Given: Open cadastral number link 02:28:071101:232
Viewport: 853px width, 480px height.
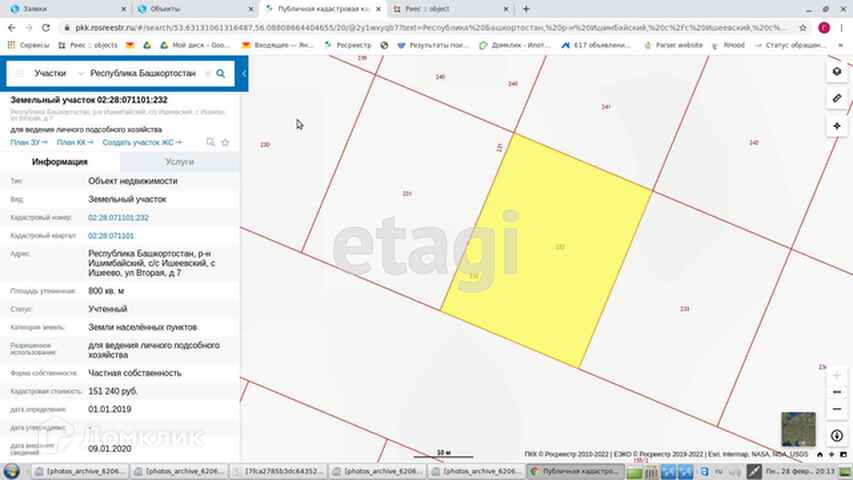Looking at the screenshot, I should (x=118, y=218).
